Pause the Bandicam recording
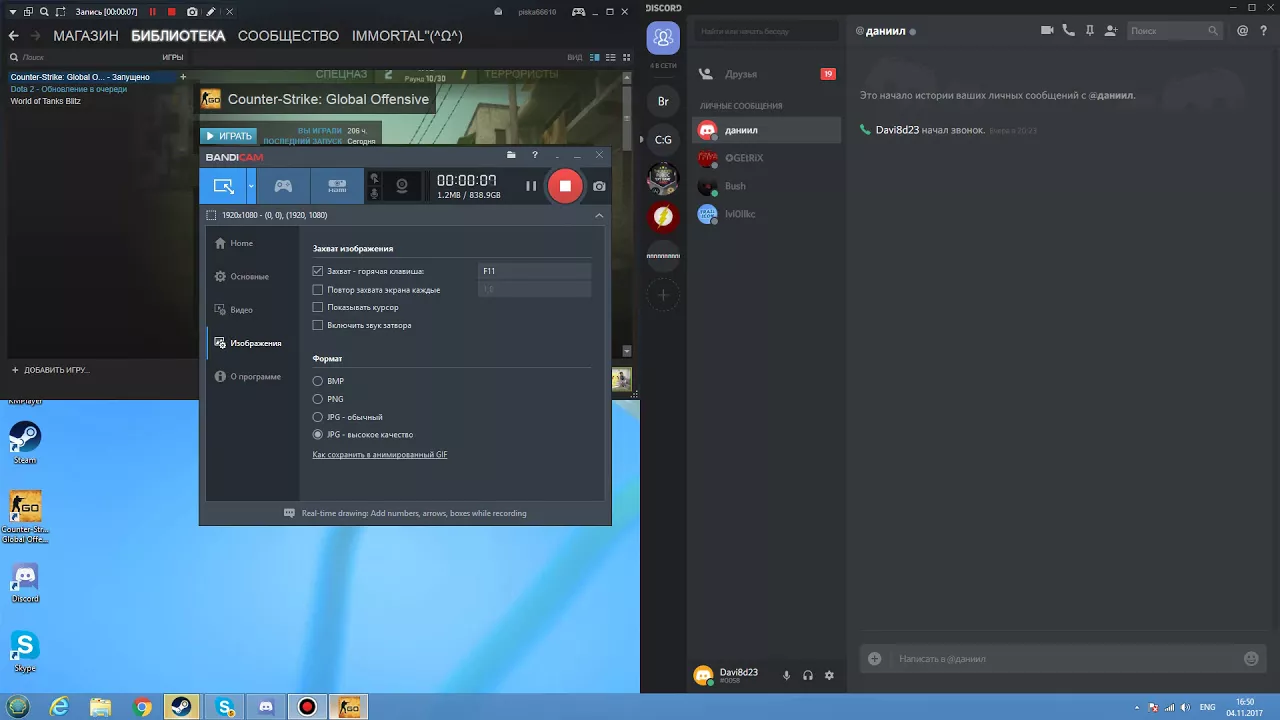 click(x=531, y=186)
